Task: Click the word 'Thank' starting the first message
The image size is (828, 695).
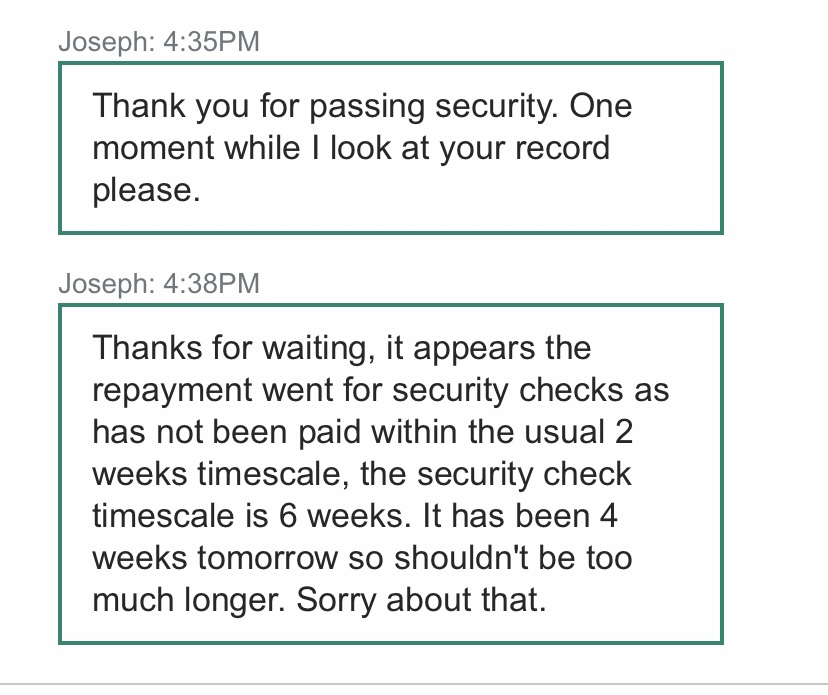Action: pyautogui.click(x=139, y=106)
